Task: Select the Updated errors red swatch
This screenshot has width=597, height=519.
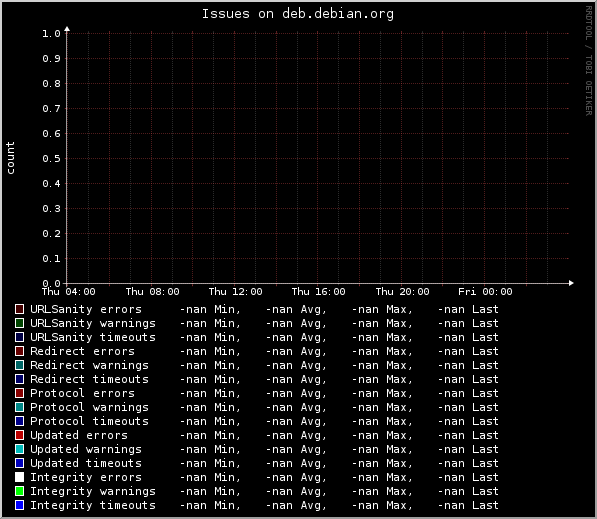Action: coord(19,435)
